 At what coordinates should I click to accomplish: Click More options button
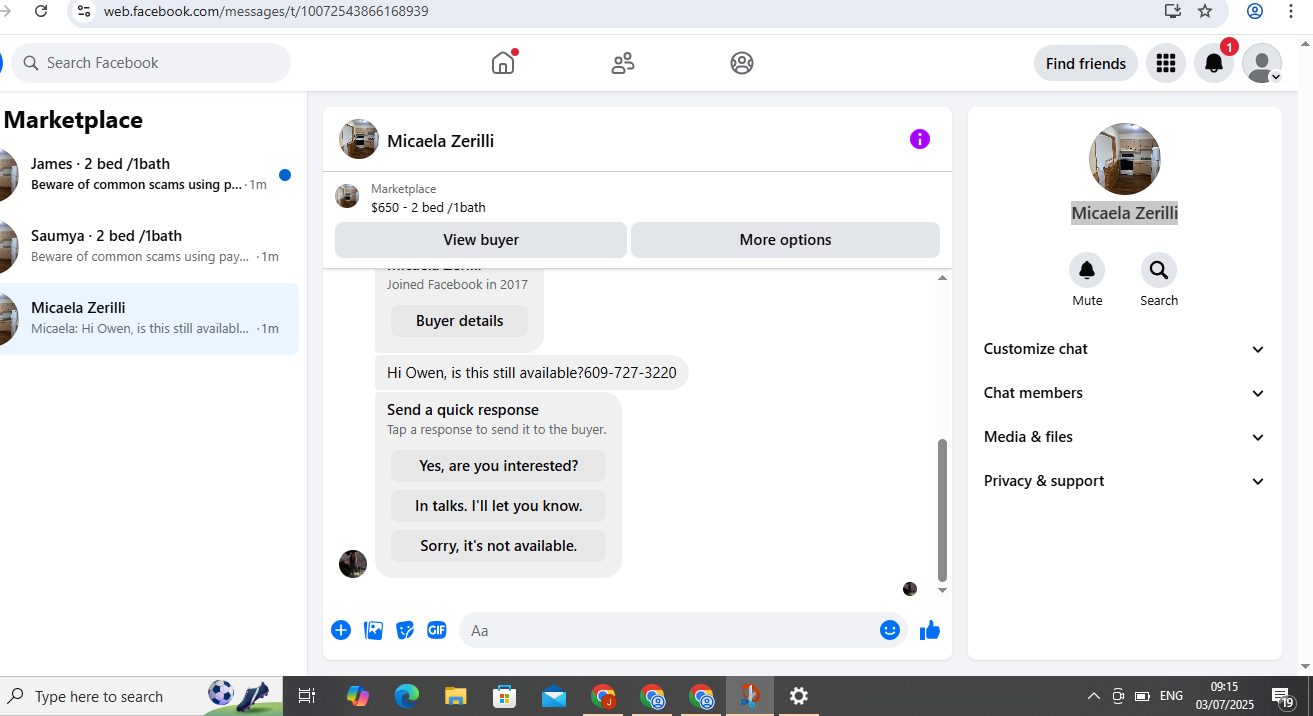point(785,240)
